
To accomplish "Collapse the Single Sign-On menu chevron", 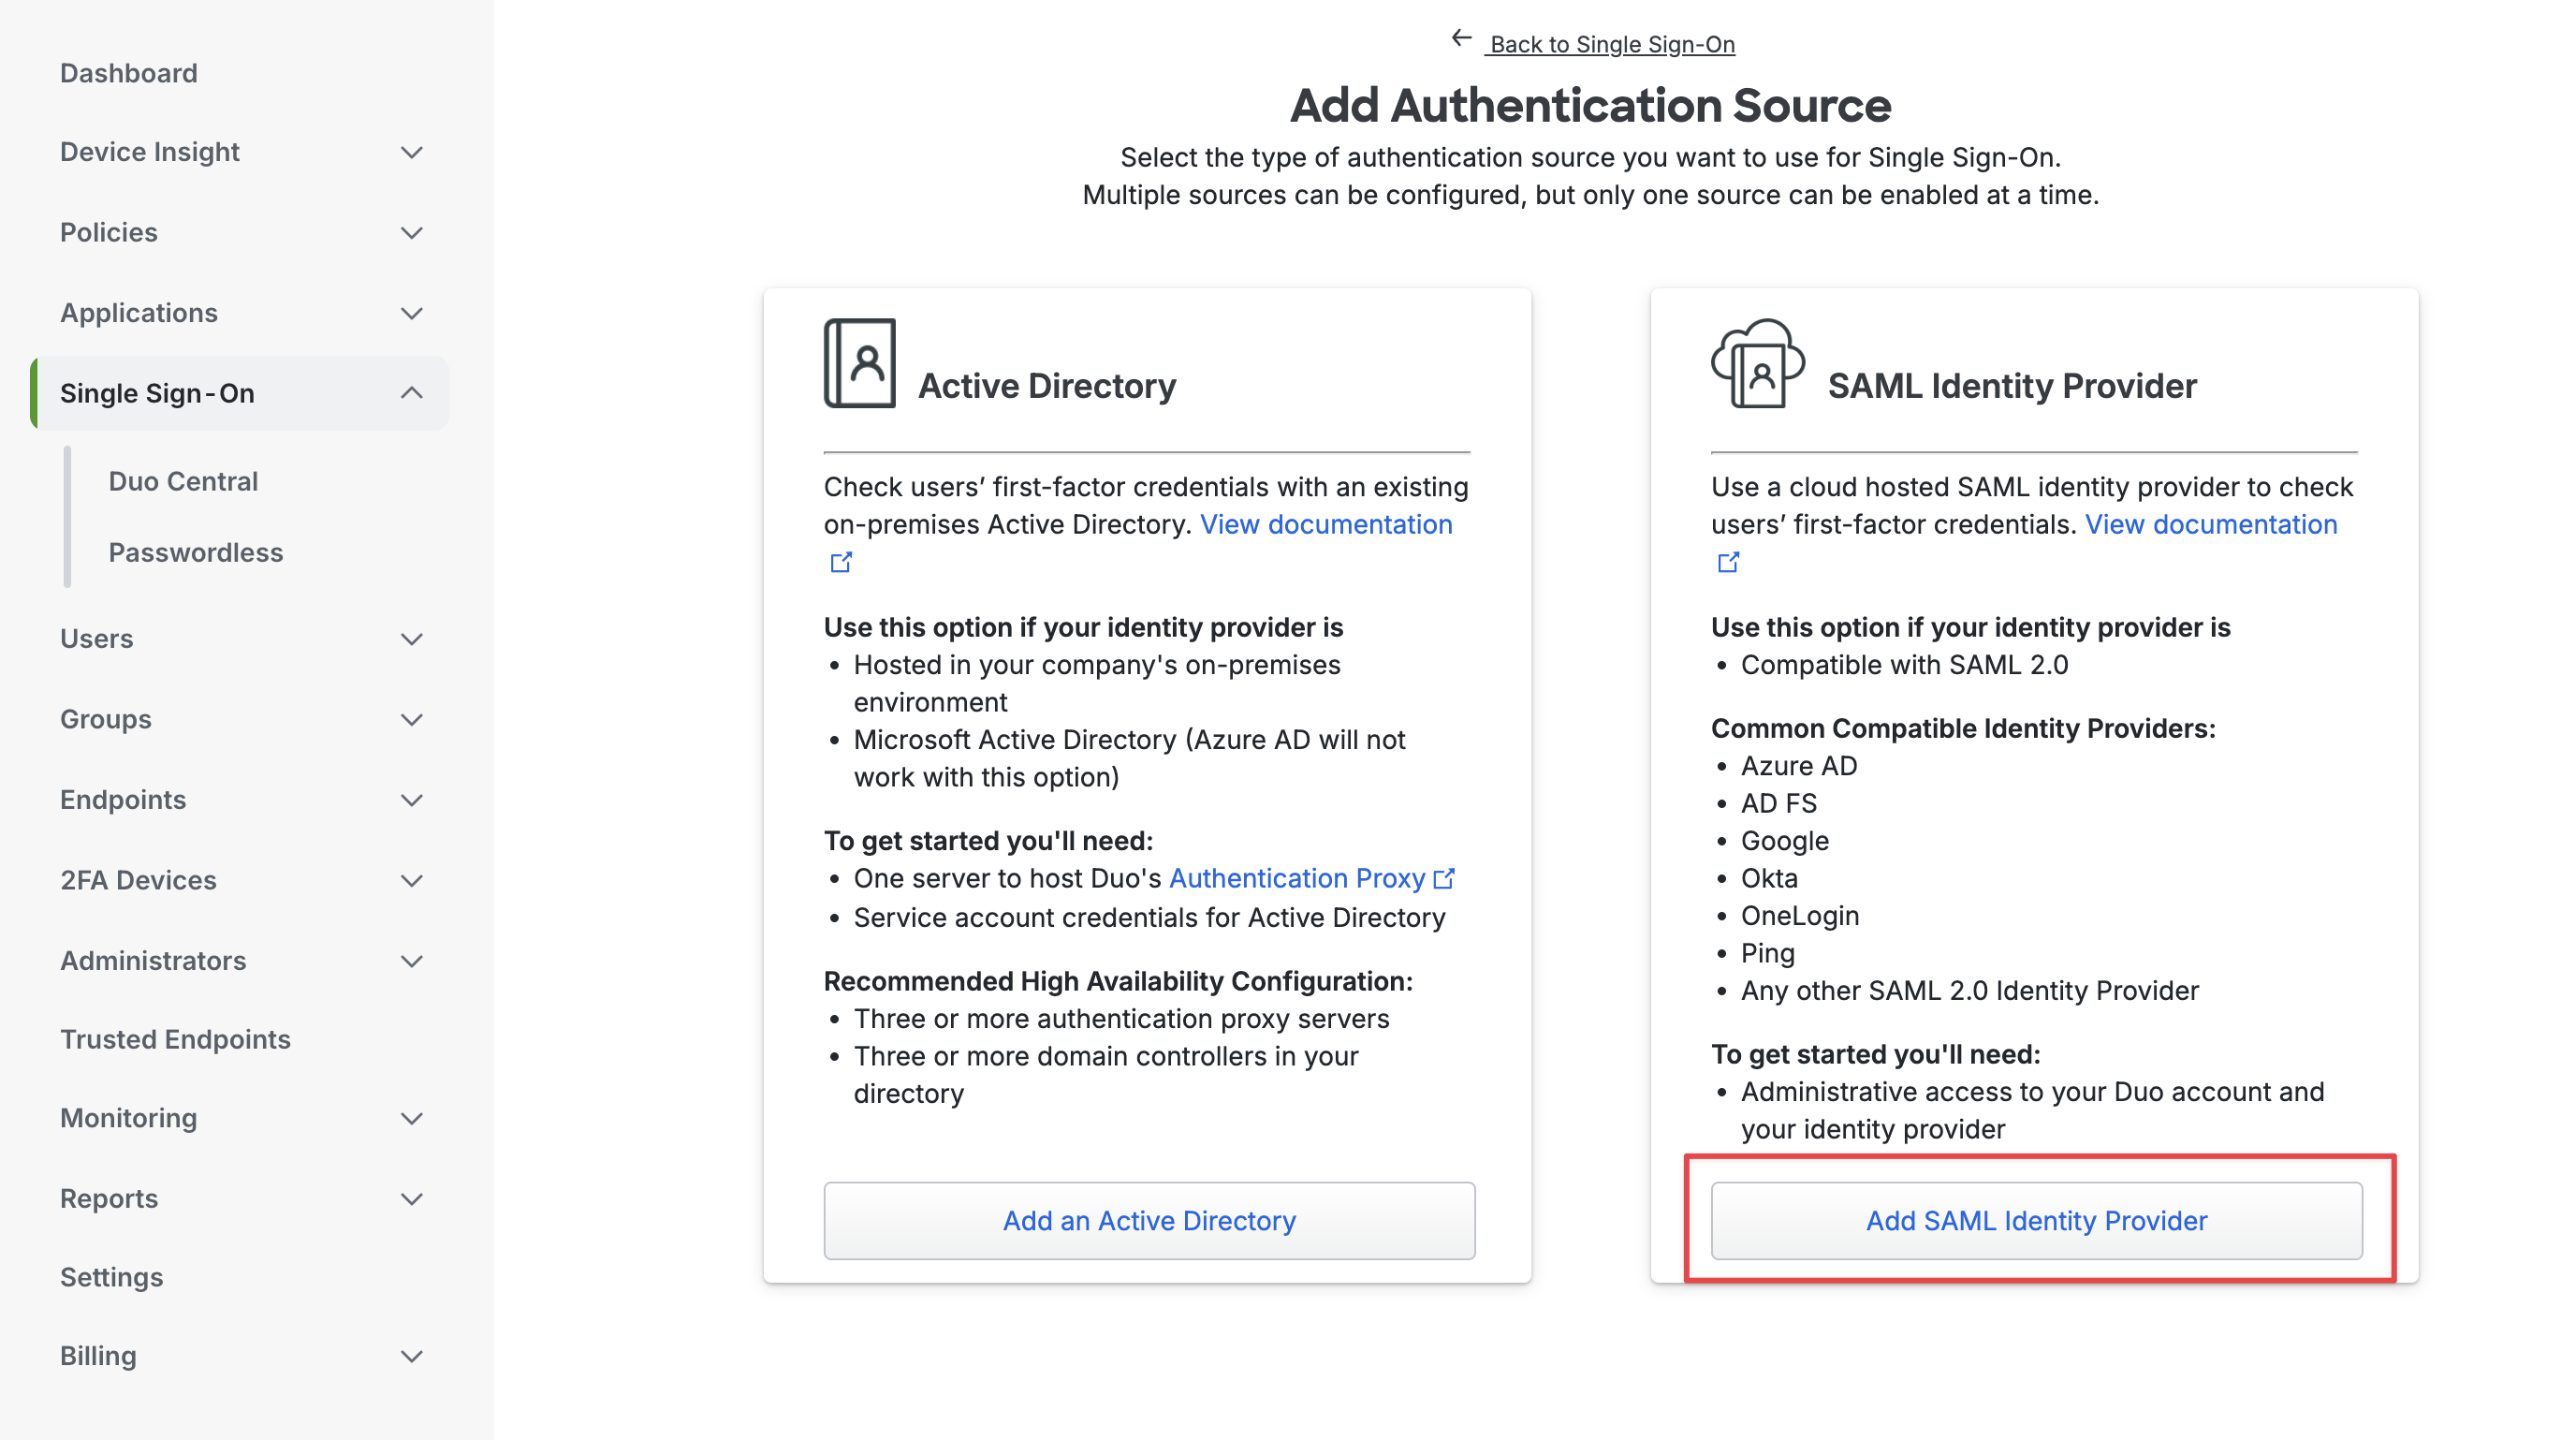I will click(x=412, y=393).
